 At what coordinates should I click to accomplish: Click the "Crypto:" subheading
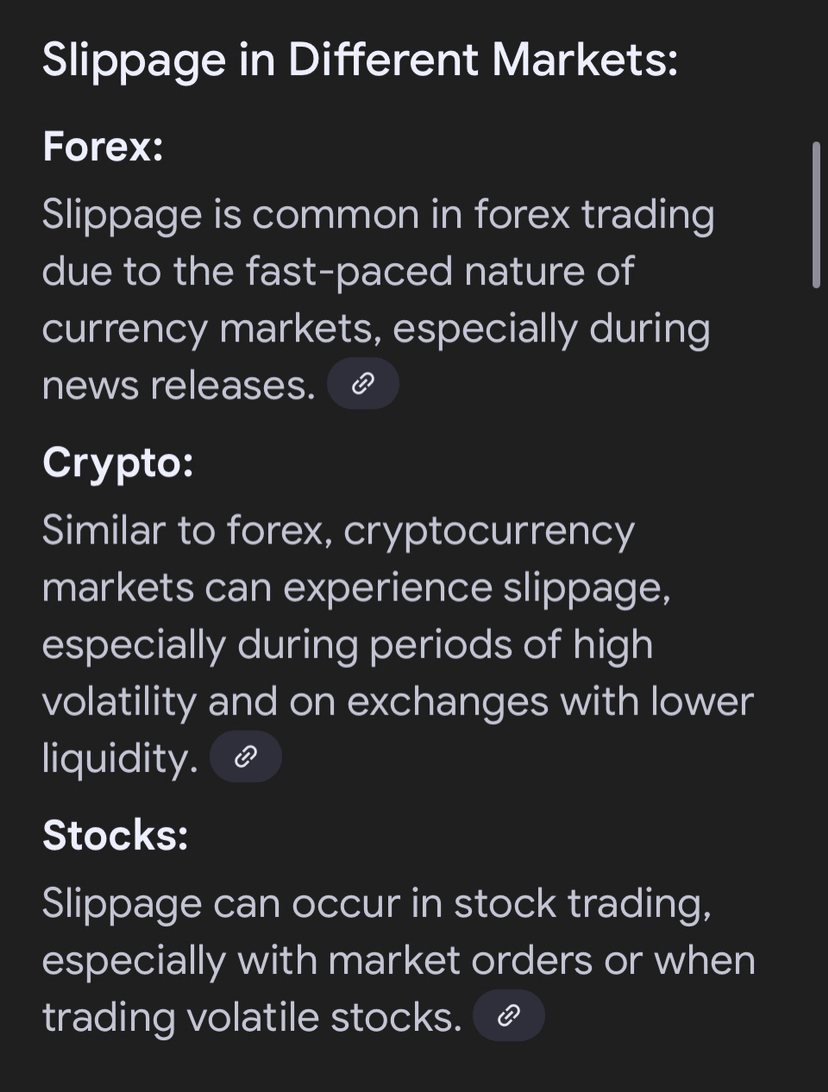pos(117,462)
